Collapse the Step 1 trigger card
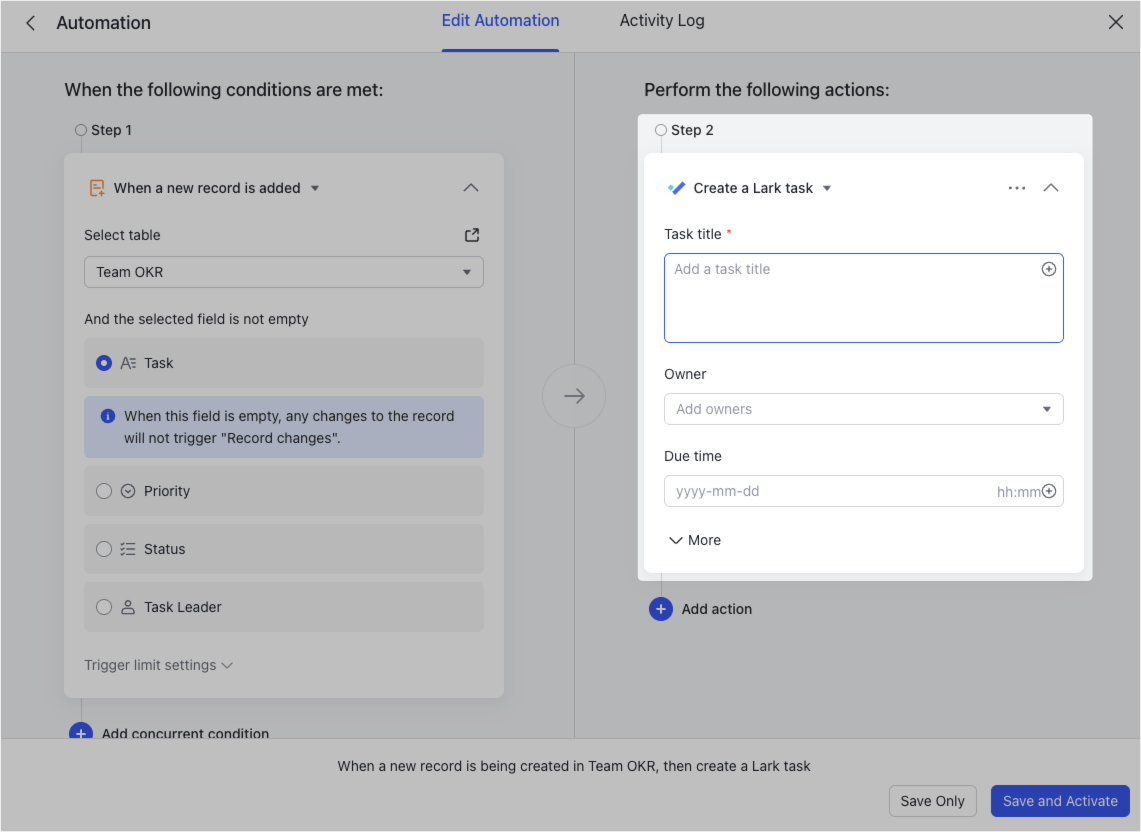 click(x=471, y=188)
